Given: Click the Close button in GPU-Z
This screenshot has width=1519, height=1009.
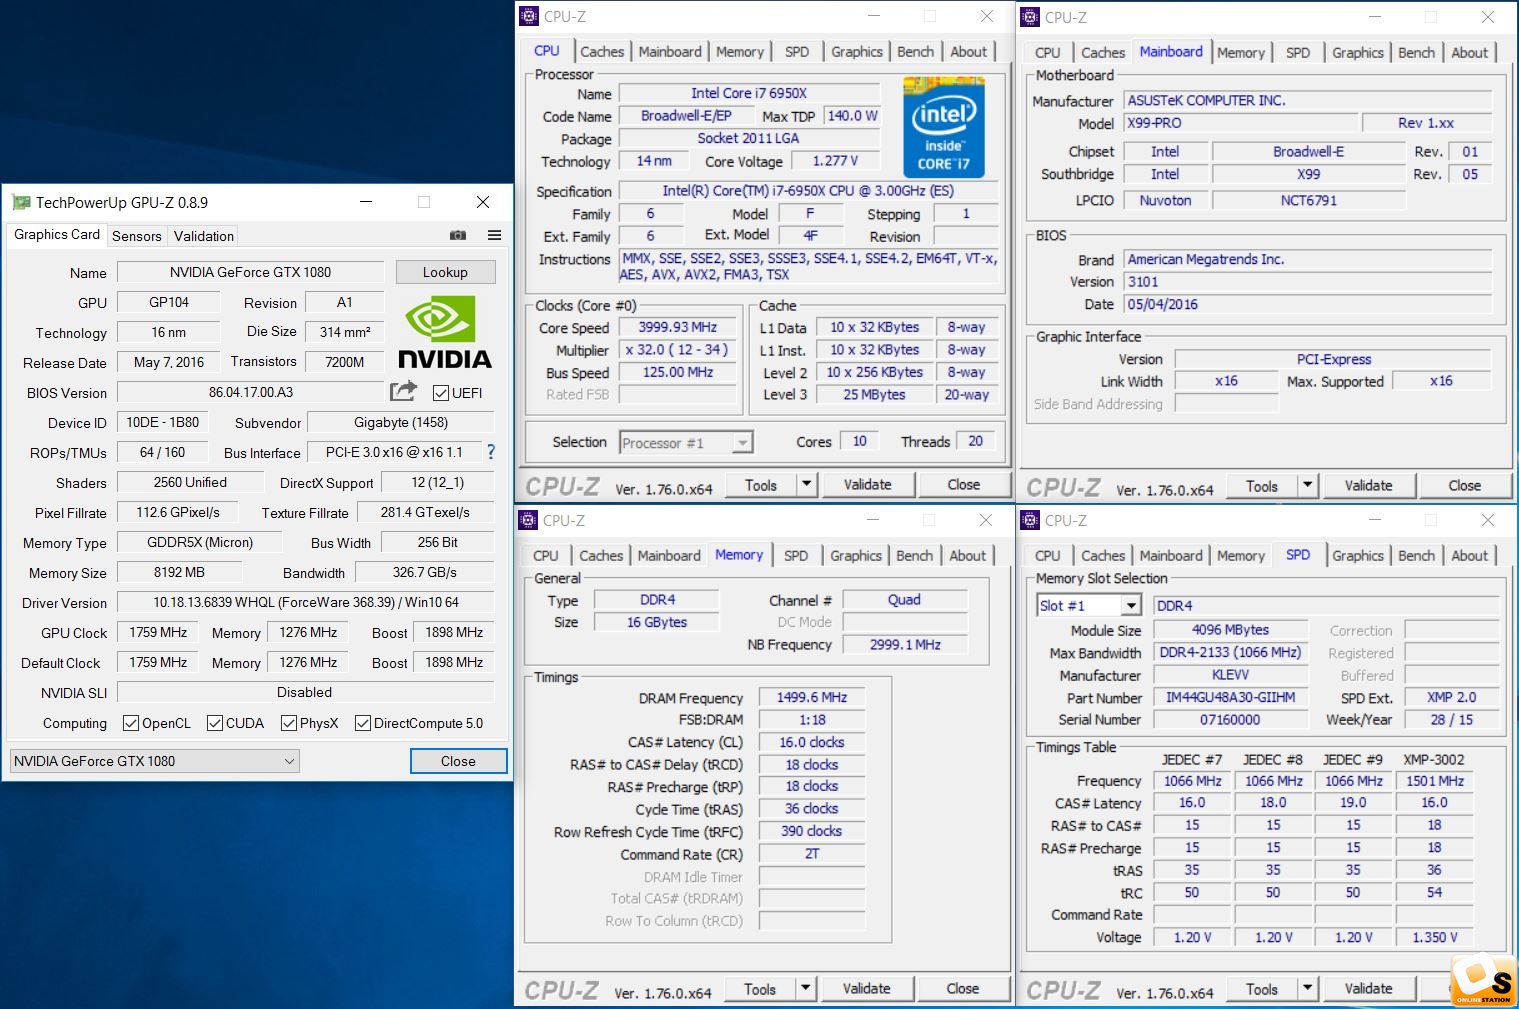Looking at the screenshot, I should coord(458,761).
